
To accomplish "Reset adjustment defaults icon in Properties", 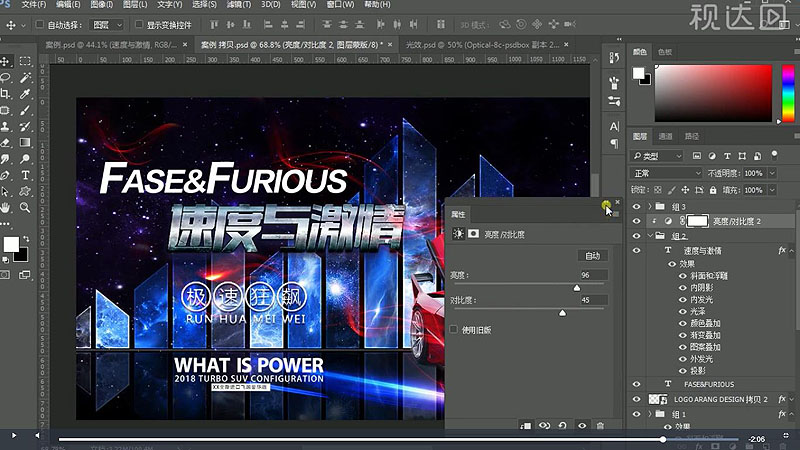I will [562, 426].
